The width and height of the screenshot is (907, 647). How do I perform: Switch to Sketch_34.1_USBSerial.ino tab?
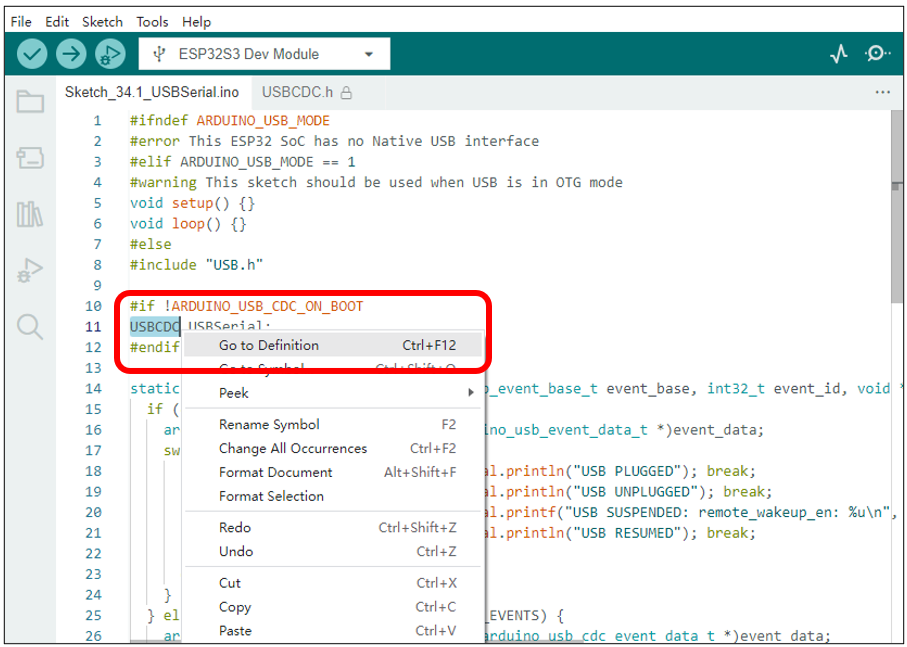coord(152,93)
